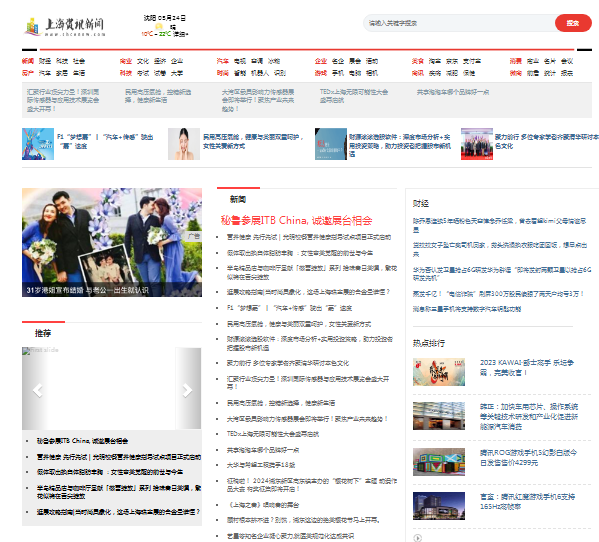This screenshot has width=599, height=542.
Task: Open the KAWAI poster thumbnail in the hot ranking
Action: [x=439, y=372]
